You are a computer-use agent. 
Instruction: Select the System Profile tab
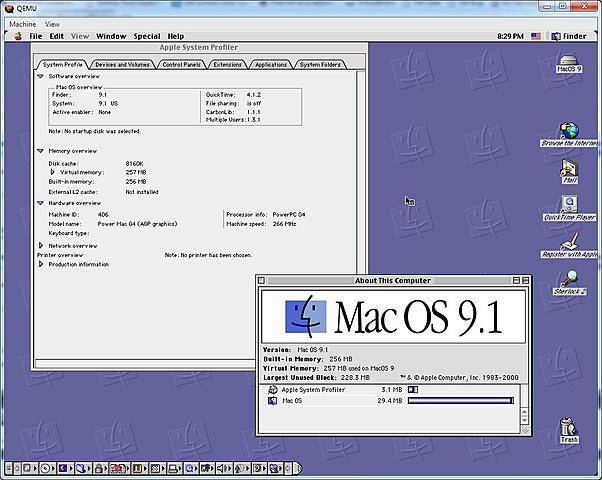coord(62,65)
